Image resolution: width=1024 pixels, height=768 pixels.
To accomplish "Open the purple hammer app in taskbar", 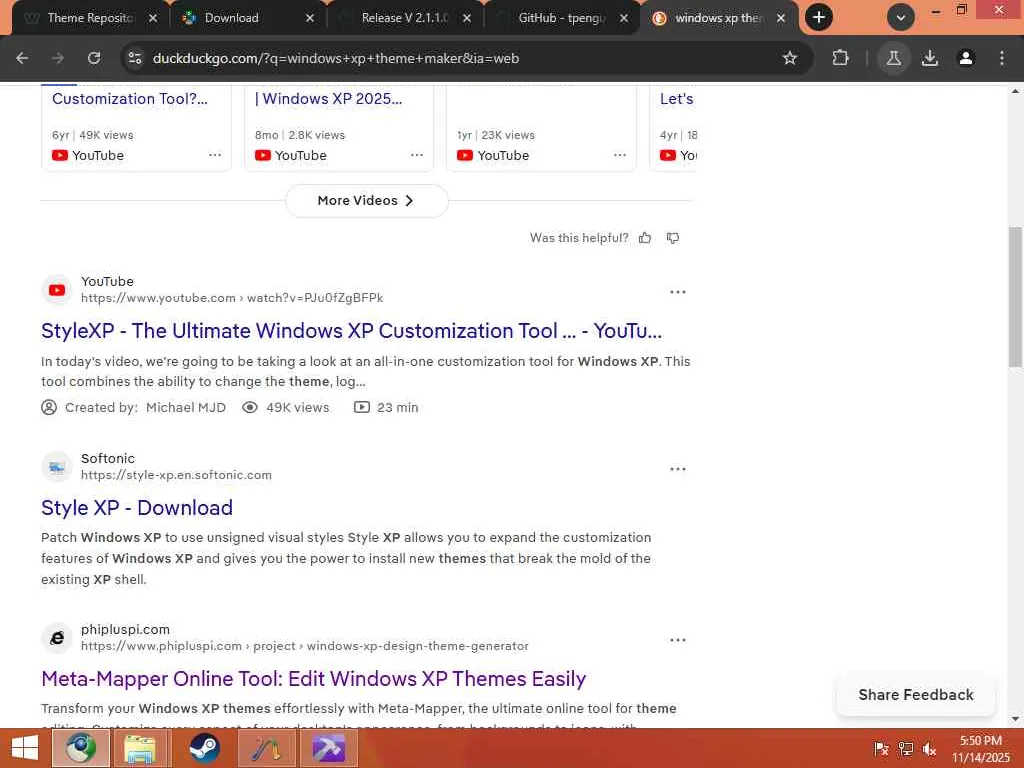I will [x=328, y=748].
